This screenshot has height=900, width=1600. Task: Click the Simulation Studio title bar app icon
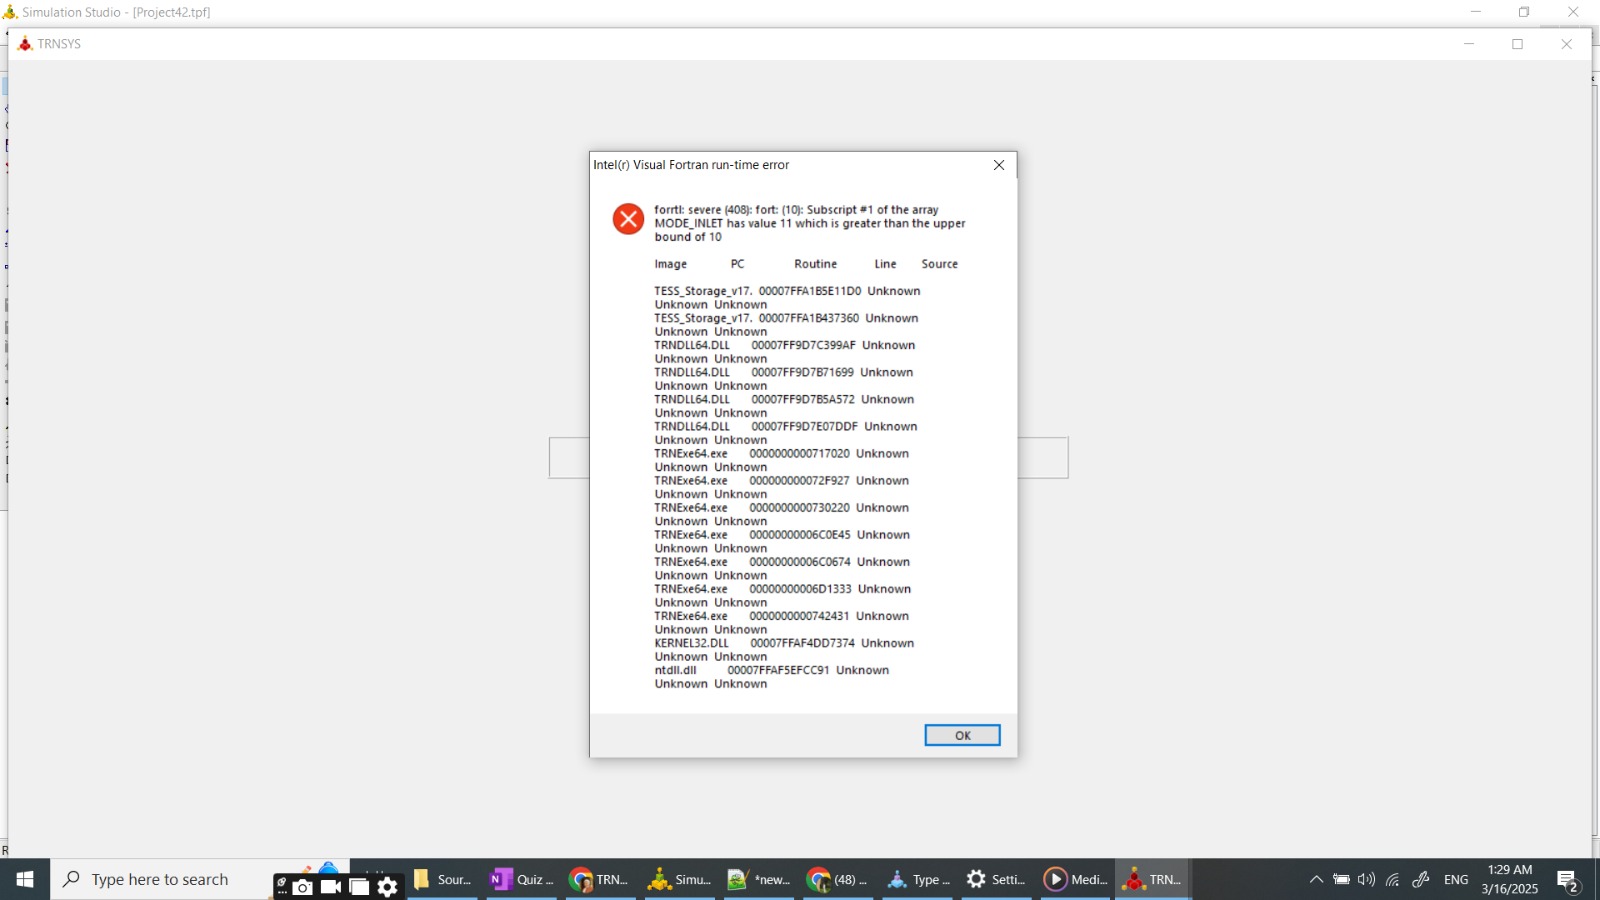coord(10,12)
